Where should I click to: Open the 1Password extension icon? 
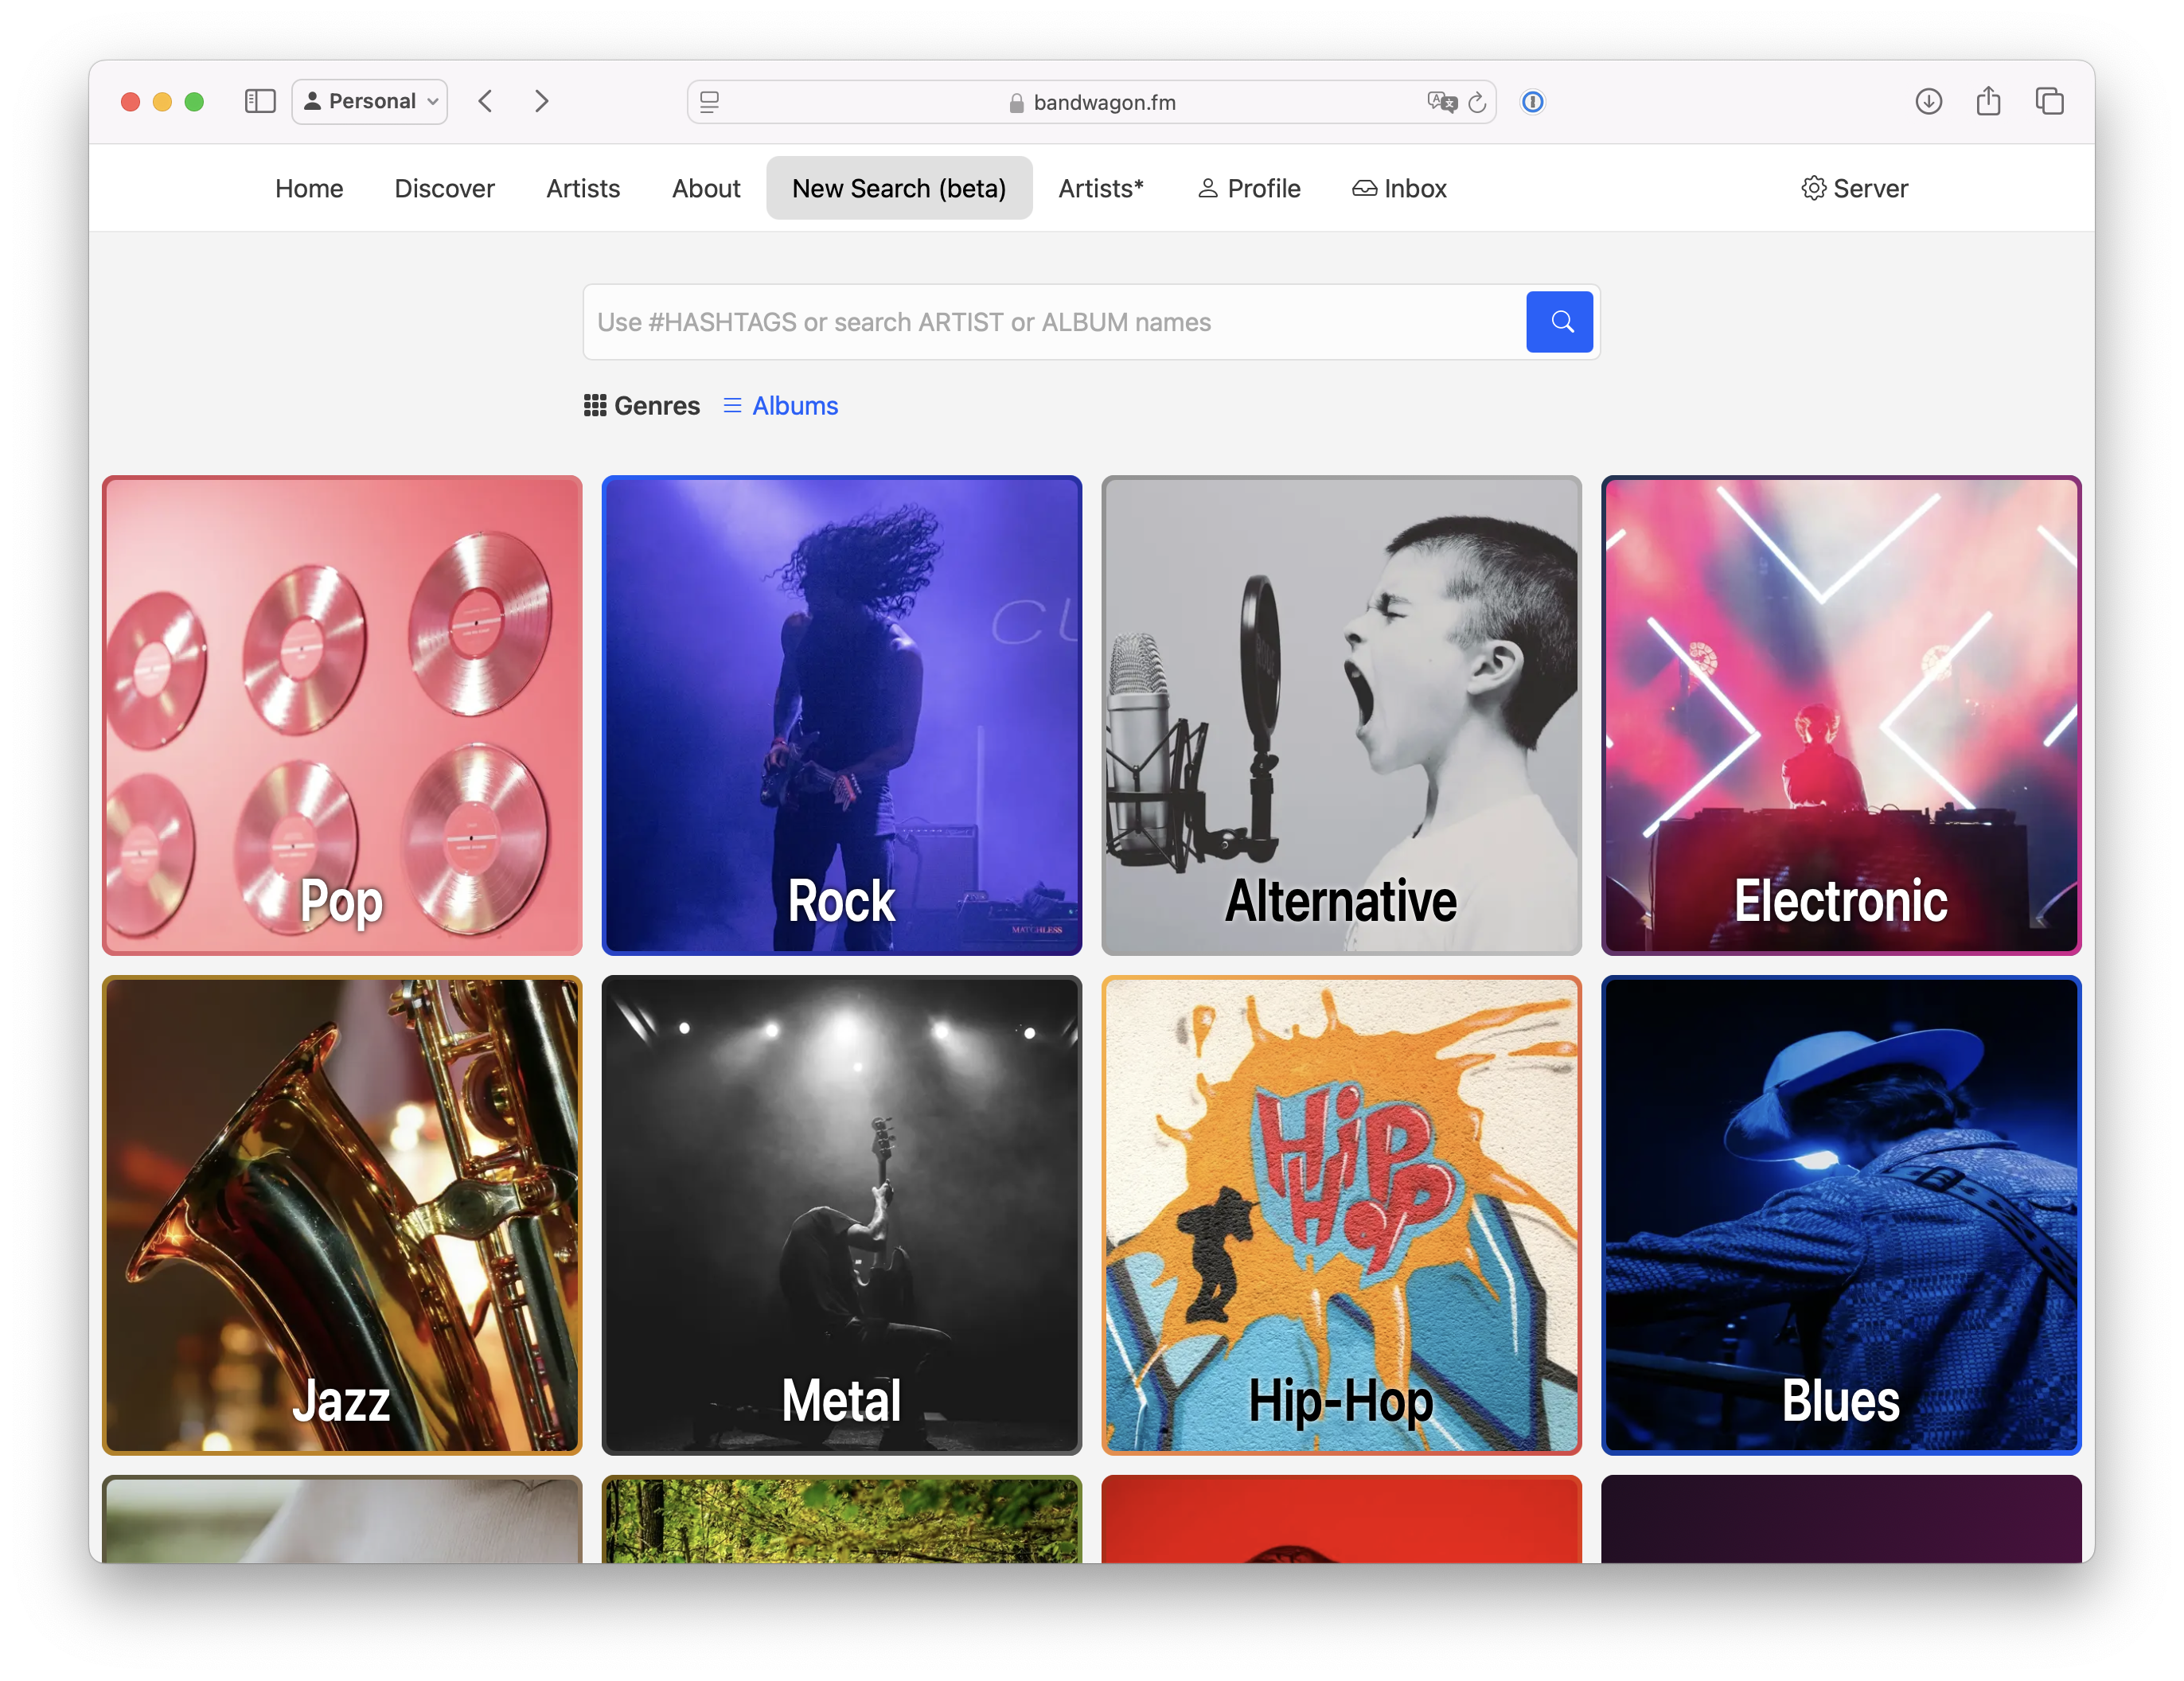click(x=1532, y=102)
